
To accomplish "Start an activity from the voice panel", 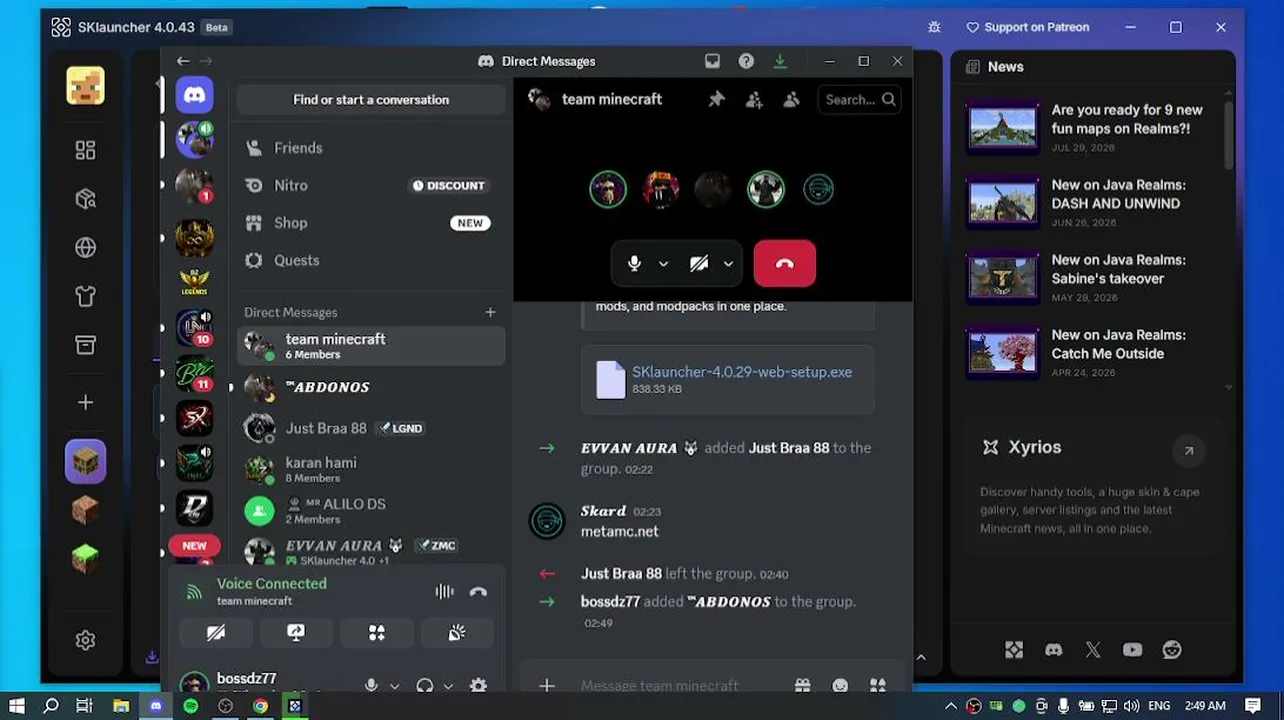I will (x=376, y=633).
